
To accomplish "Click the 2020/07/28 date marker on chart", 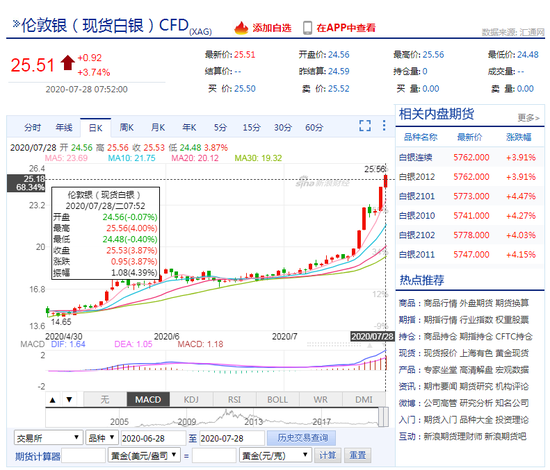I will coord(373,336).
